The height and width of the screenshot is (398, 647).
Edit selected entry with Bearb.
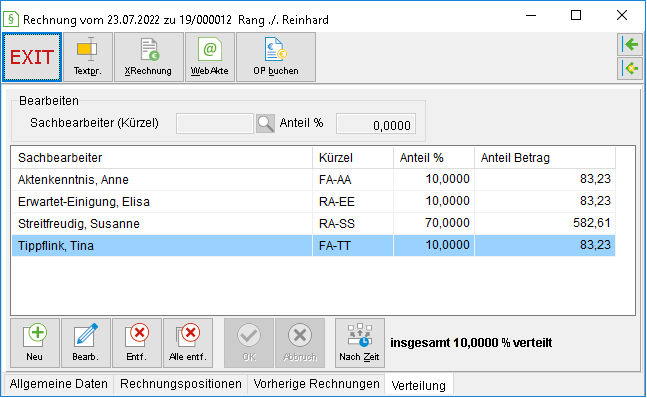pos(86,343)
